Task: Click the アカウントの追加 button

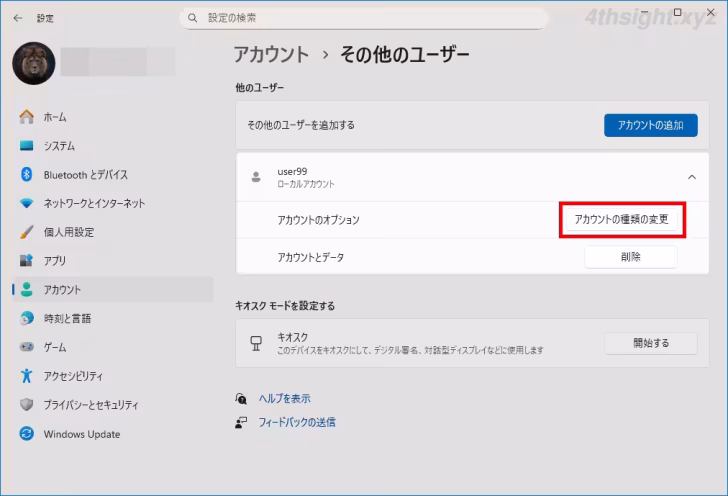Action: 650,125
